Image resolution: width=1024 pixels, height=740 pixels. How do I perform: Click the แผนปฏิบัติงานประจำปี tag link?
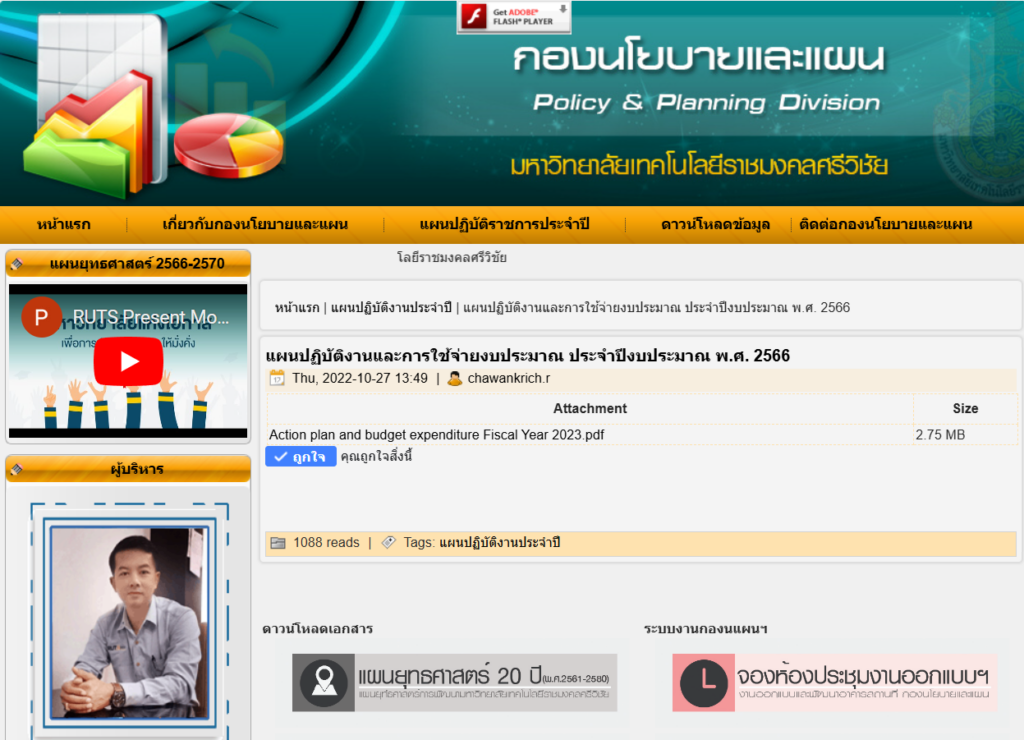(500, 543)
